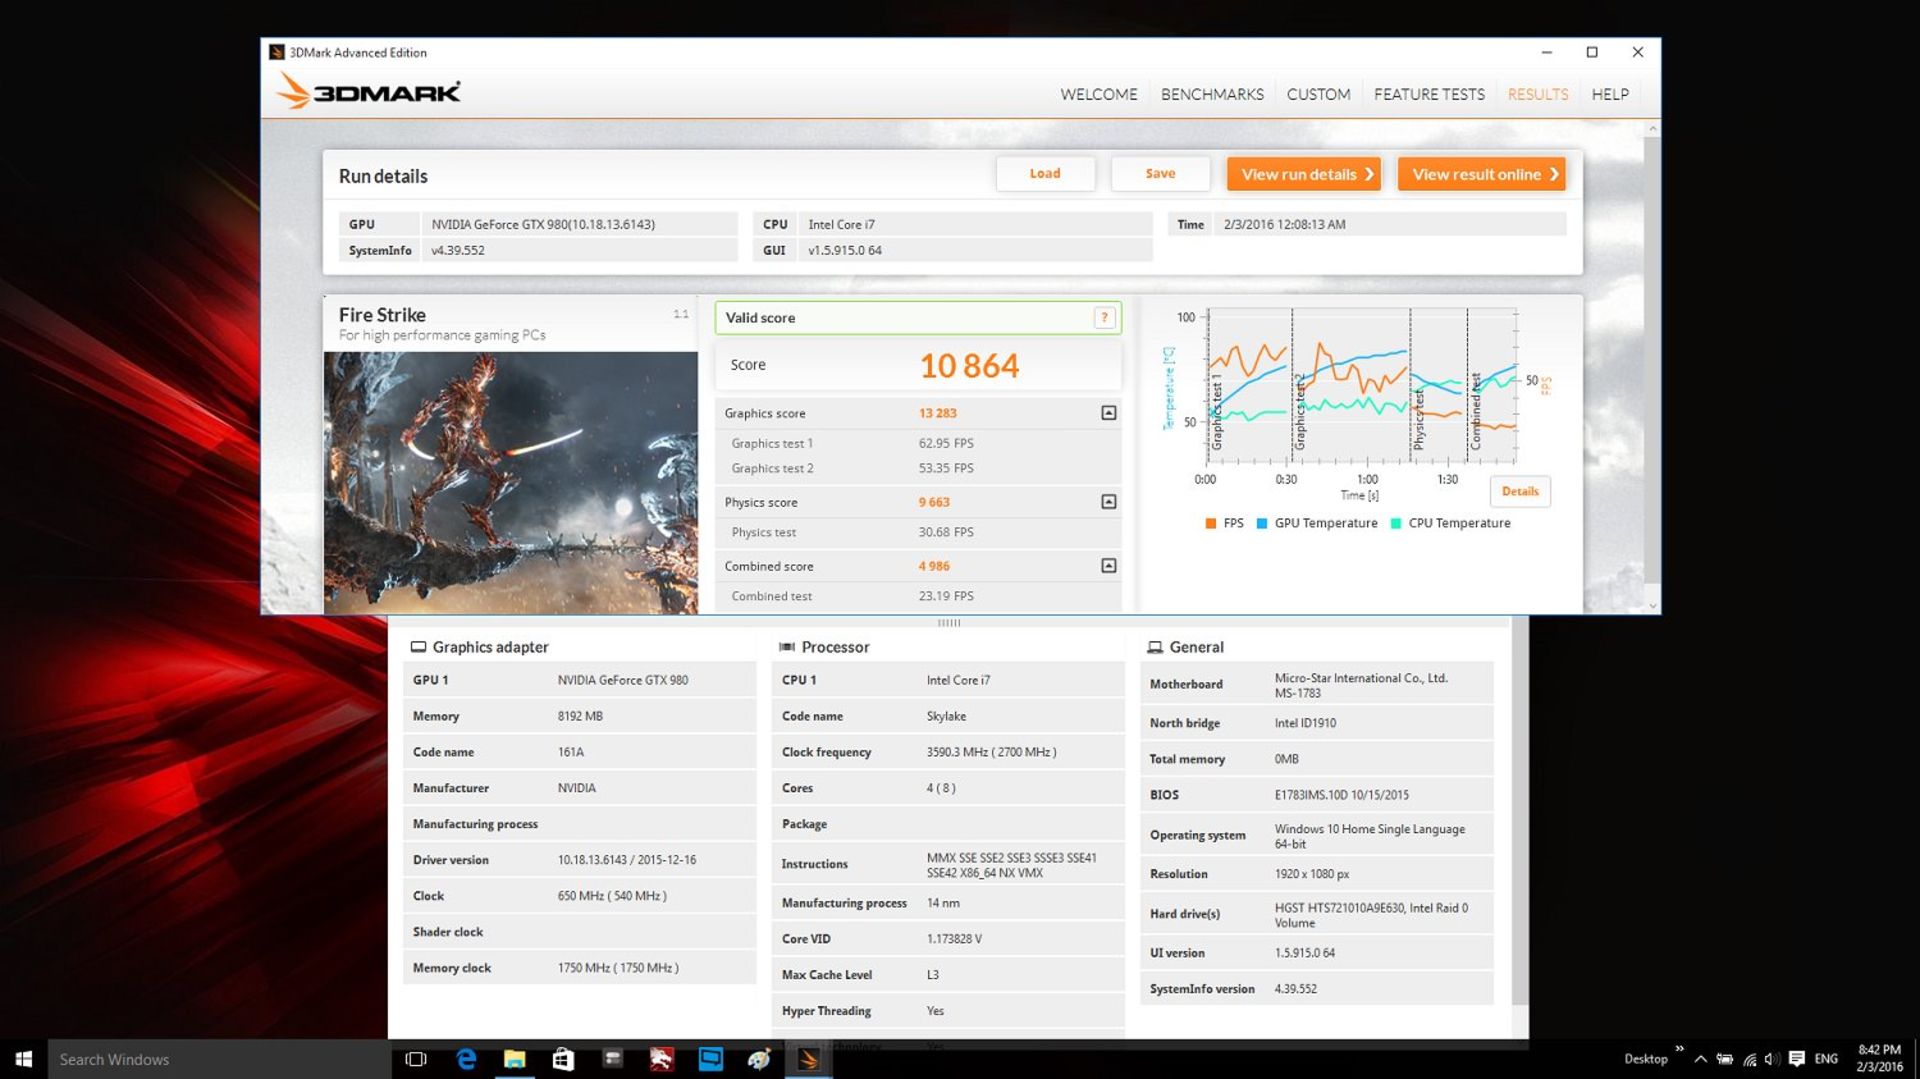The height and width of the screenshot is (1079, 1920).
Task: Click the dark window app taskbar icon
Action: click(x=612, y=1059)
